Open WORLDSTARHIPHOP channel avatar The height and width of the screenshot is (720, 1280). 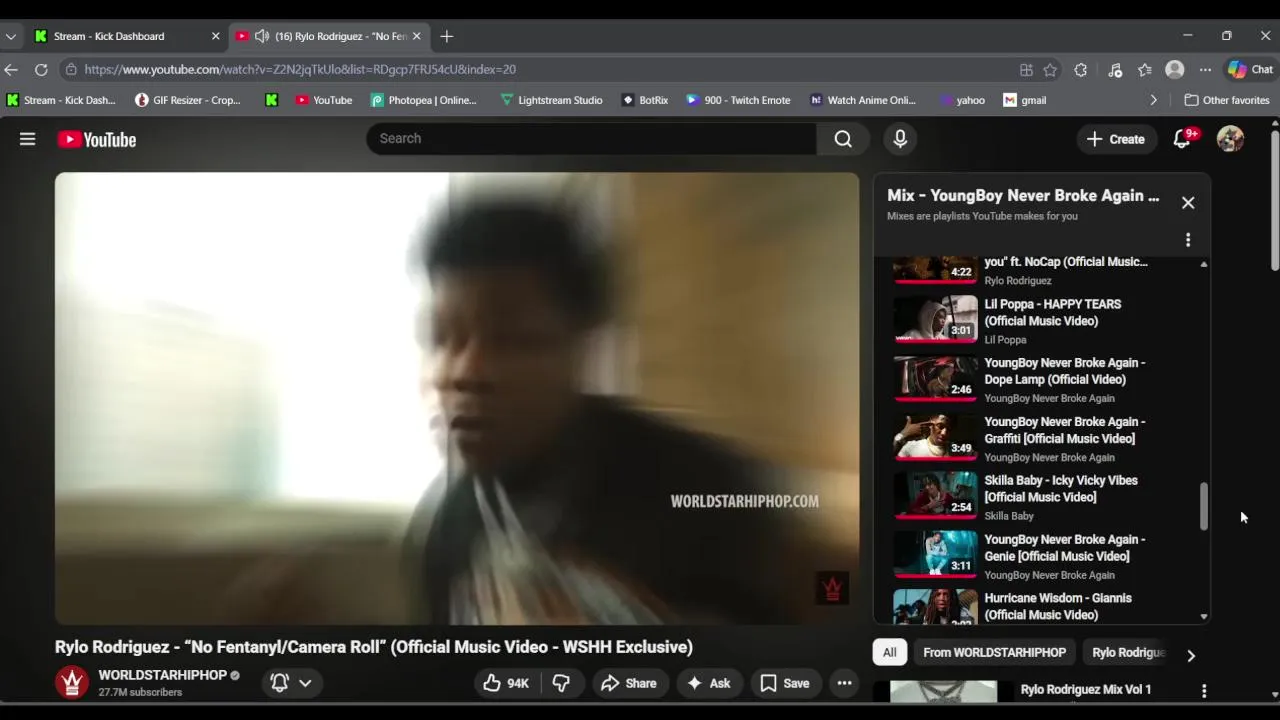72,682
